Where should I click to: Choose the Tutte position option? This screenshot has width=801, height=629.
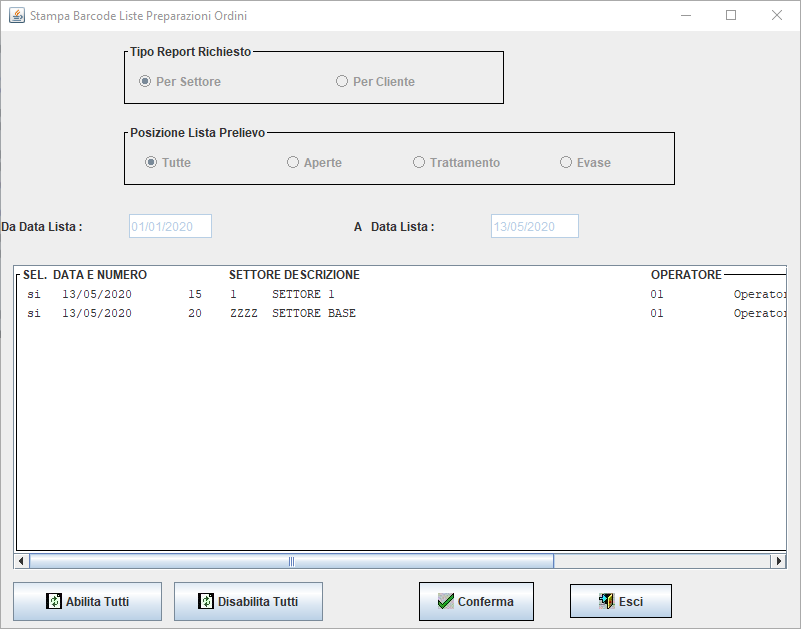[x=152, y=163]
